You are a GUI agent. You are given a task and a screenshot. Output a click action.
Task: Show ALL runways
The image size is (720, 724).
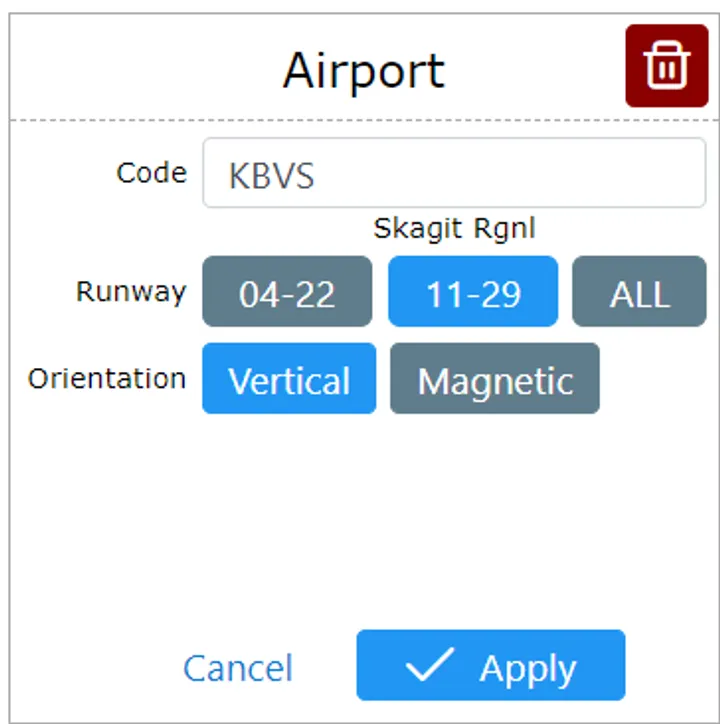click(639, 292)
